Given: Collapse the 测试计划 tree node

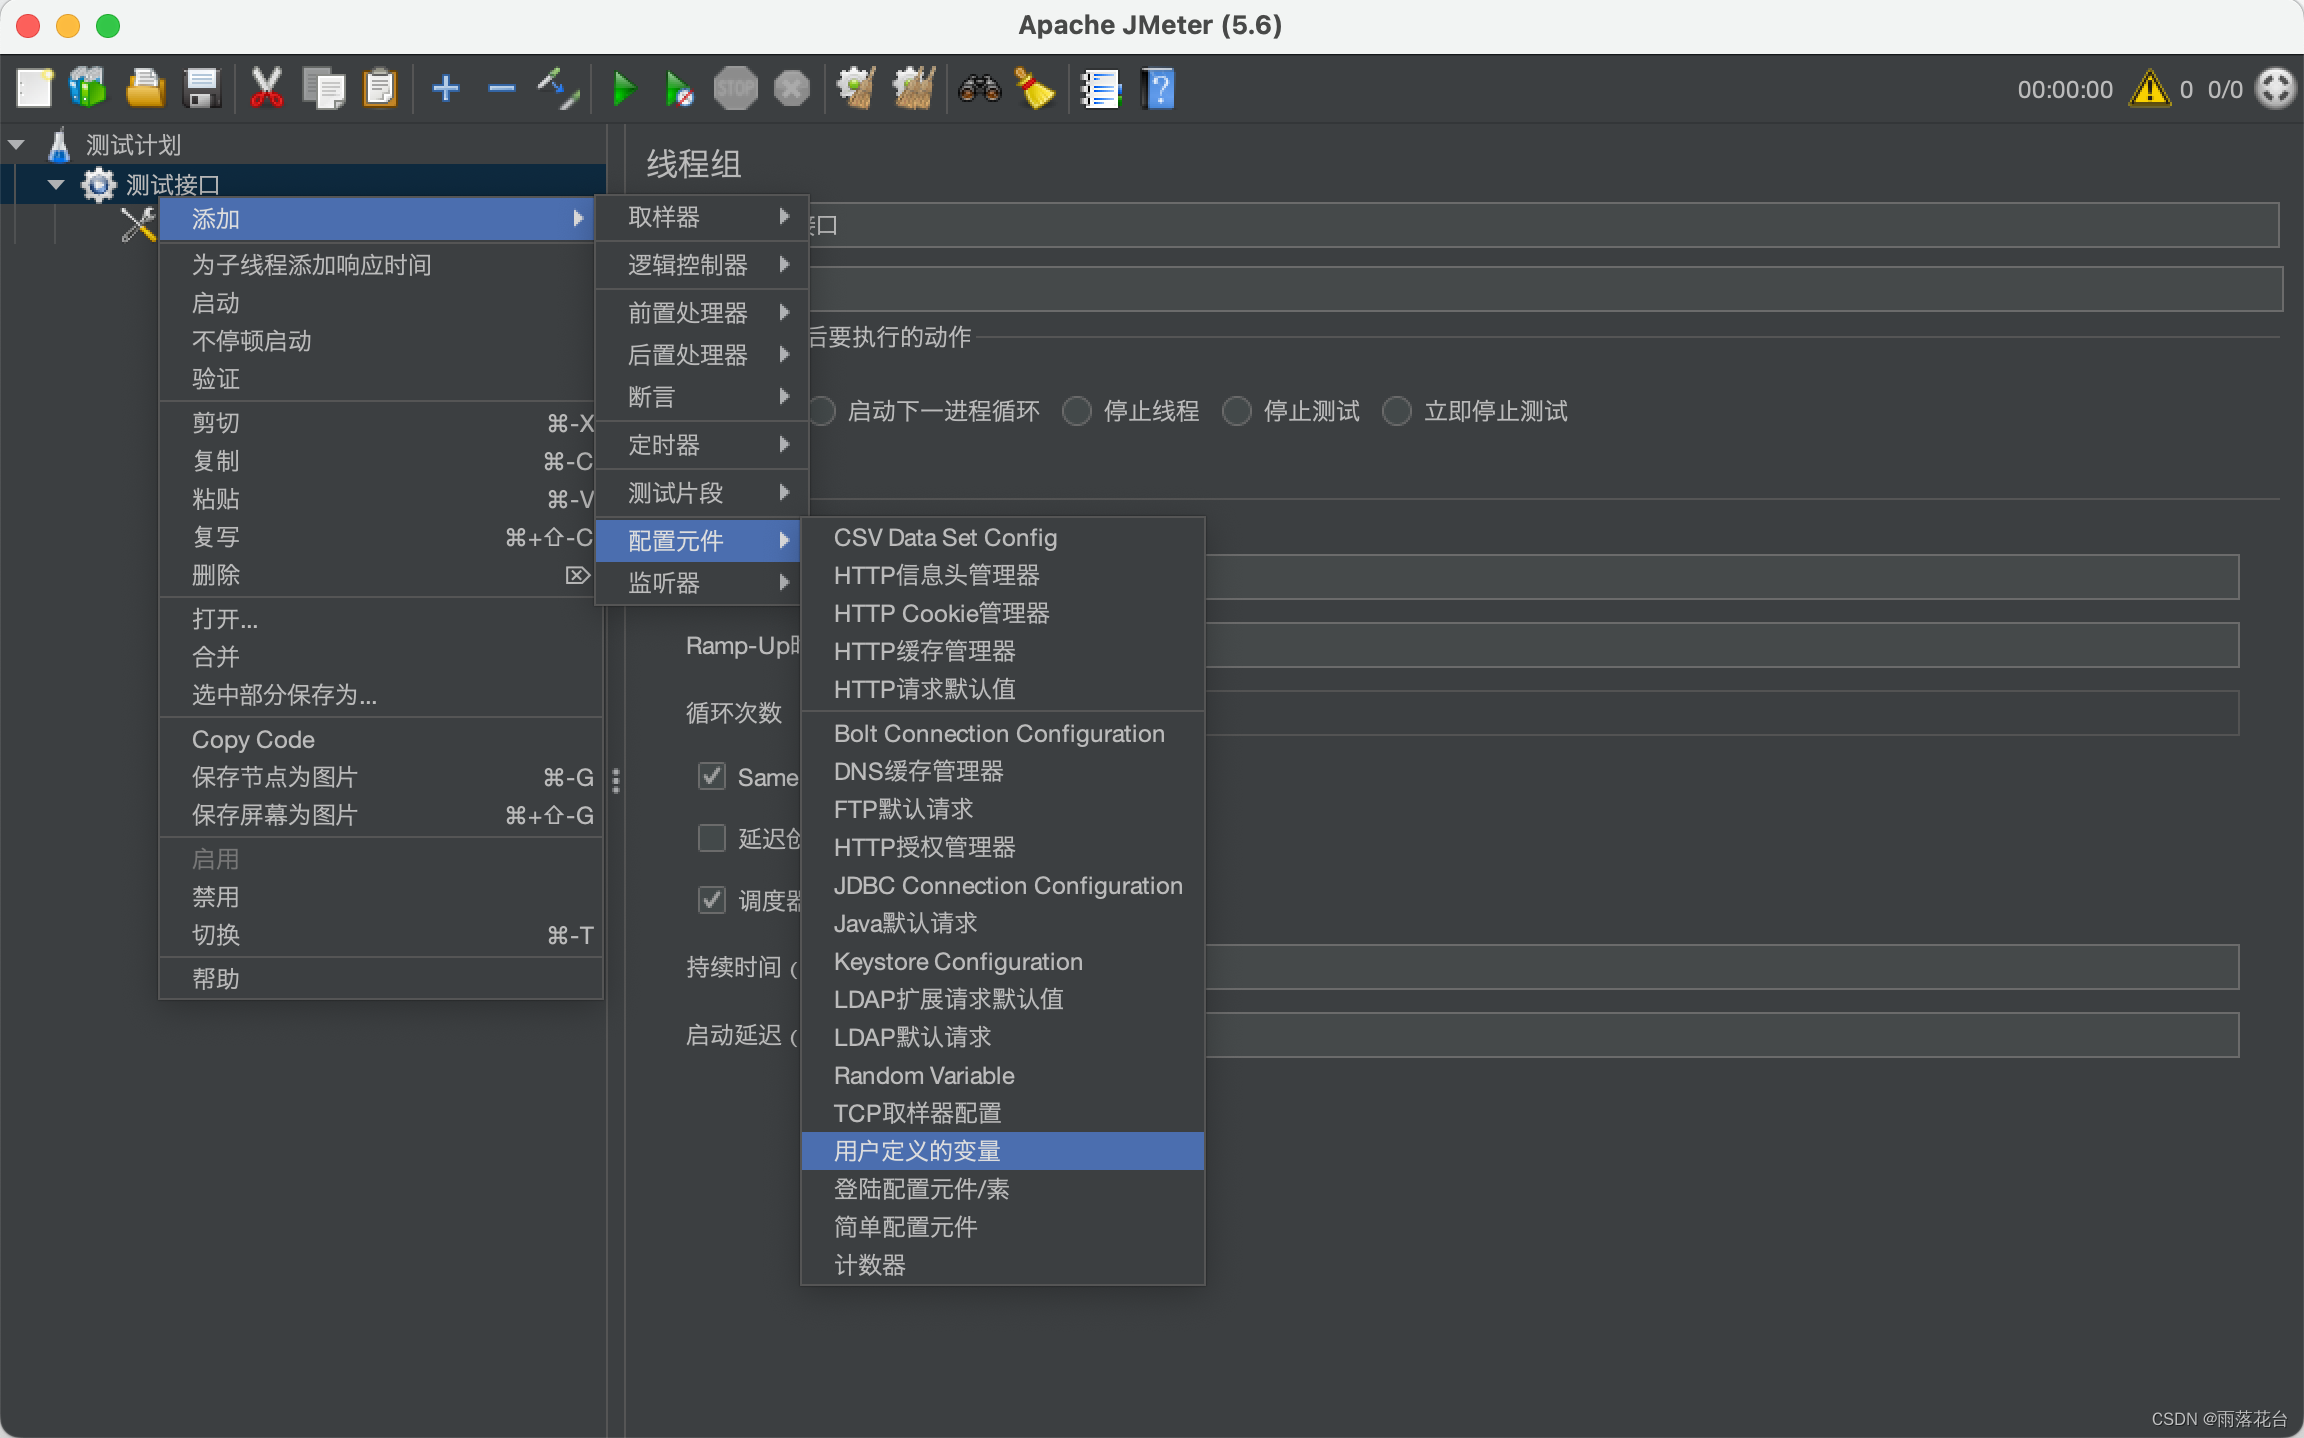Looking at the screenshot, I should point(17,145).
